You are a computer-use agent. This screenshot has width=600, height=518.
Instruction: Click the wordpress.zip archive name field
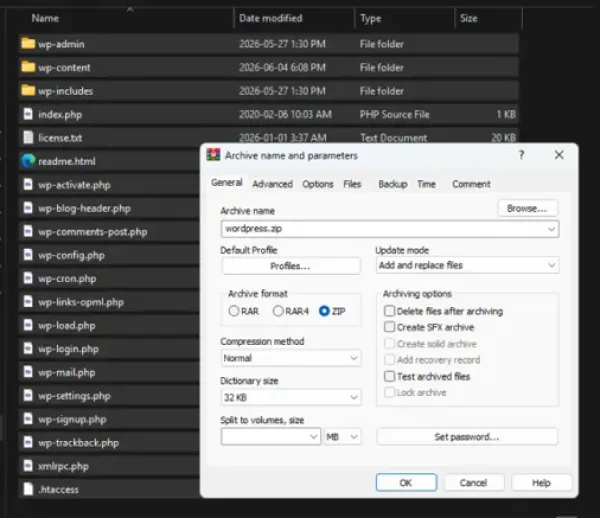[390, 229]
